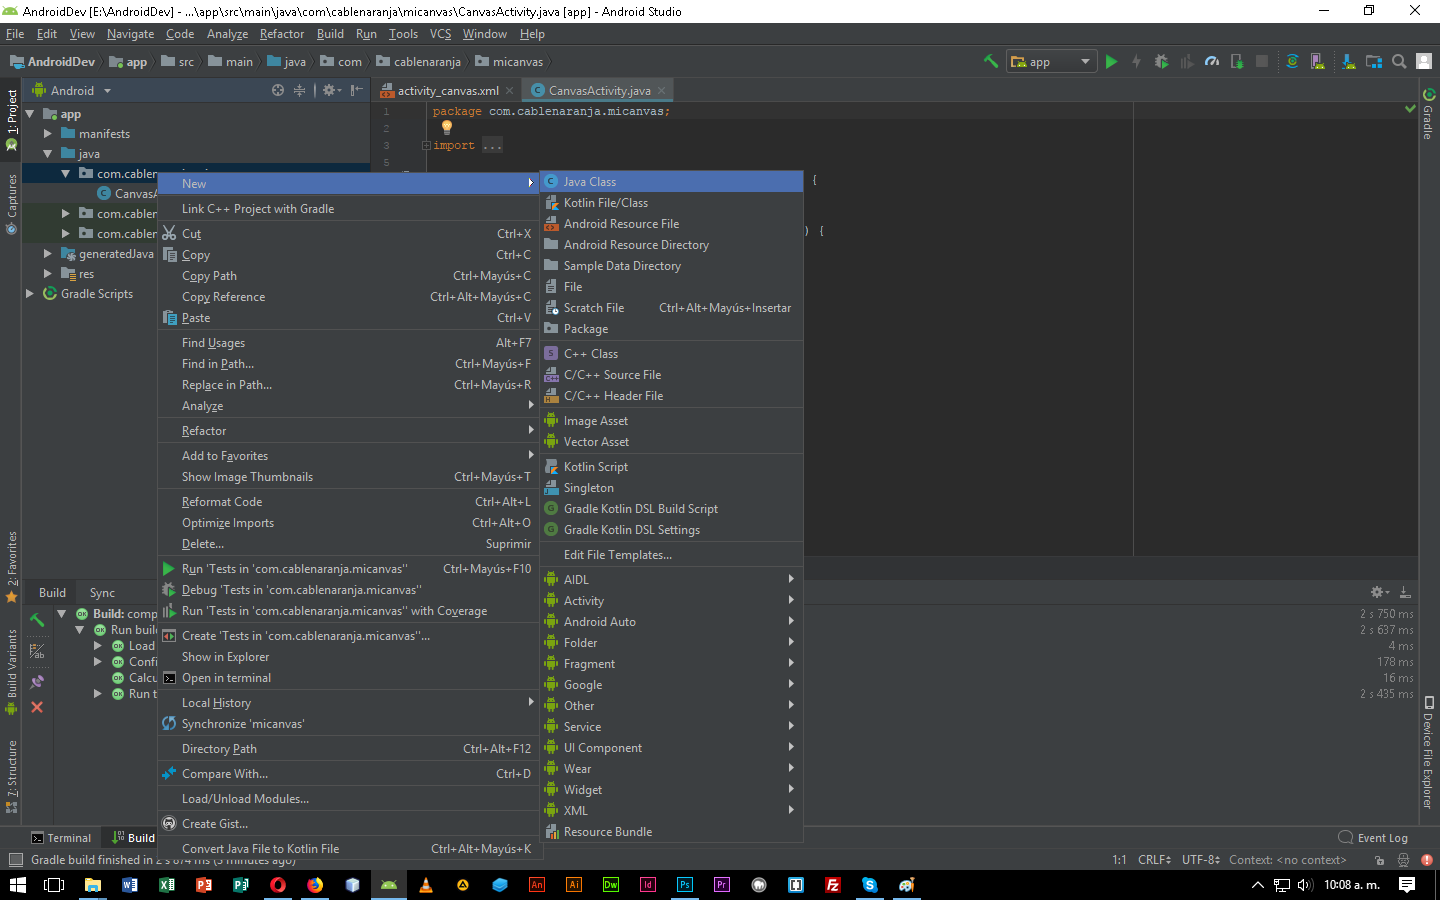The height and width of the screenshot is (900, 1440).
Task: Collapse the 'Run build' node in Build output
Action: tap(80, 630)
